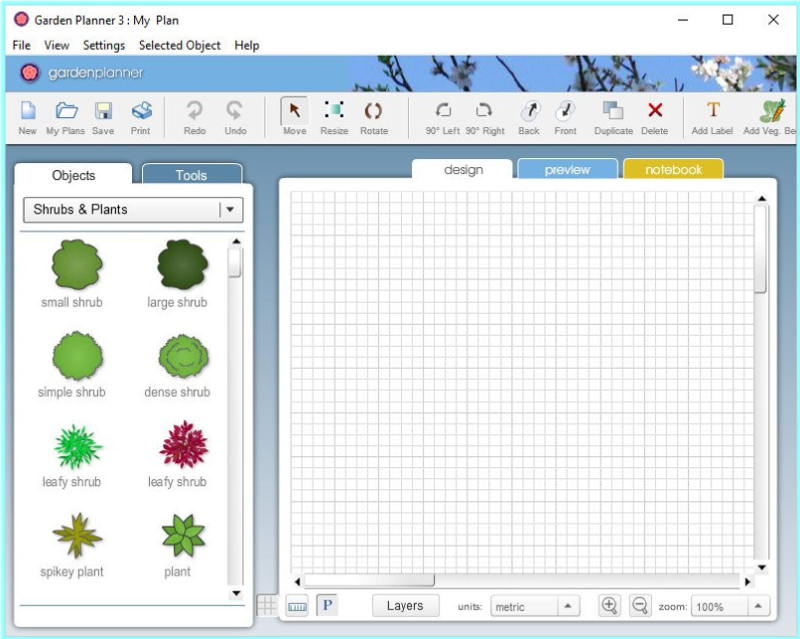Pick the plant object
This screenshot has width=800, height=639.
(x=183, y=535)
